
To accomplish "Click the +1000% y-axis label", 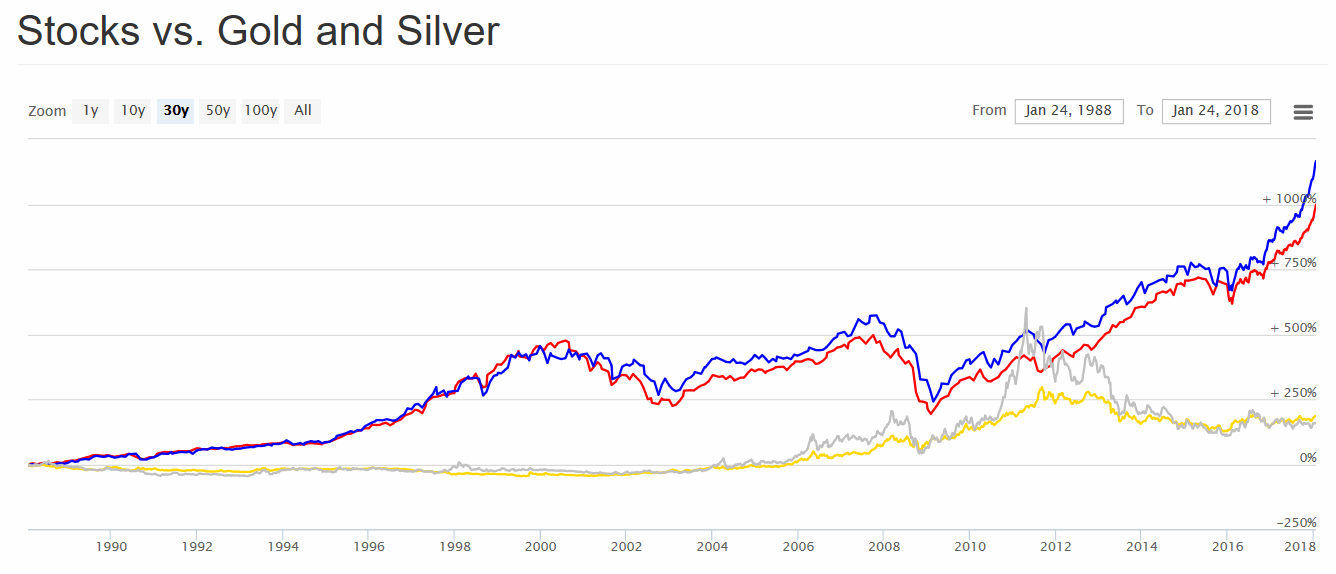I will pyautogui.click(x=1289, y=199).
